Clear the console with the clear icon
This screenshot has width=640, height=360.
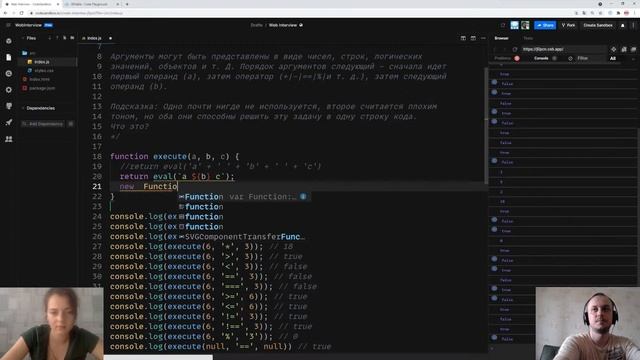click(x=570, y=58)
